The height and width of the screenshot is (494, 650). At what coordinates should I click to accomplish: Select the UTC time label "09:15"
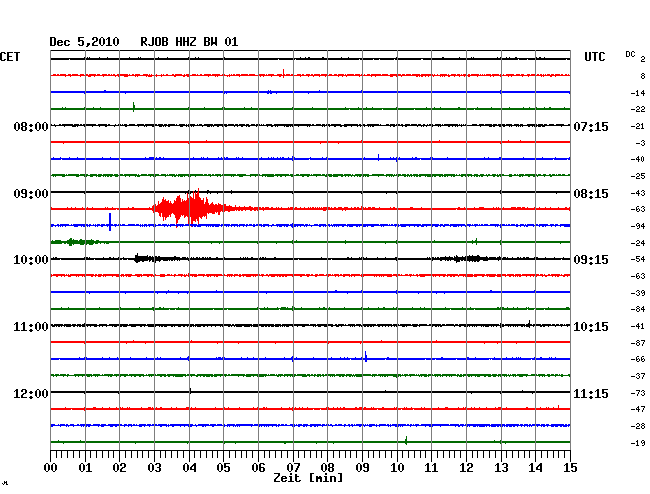tap(591, 260)
